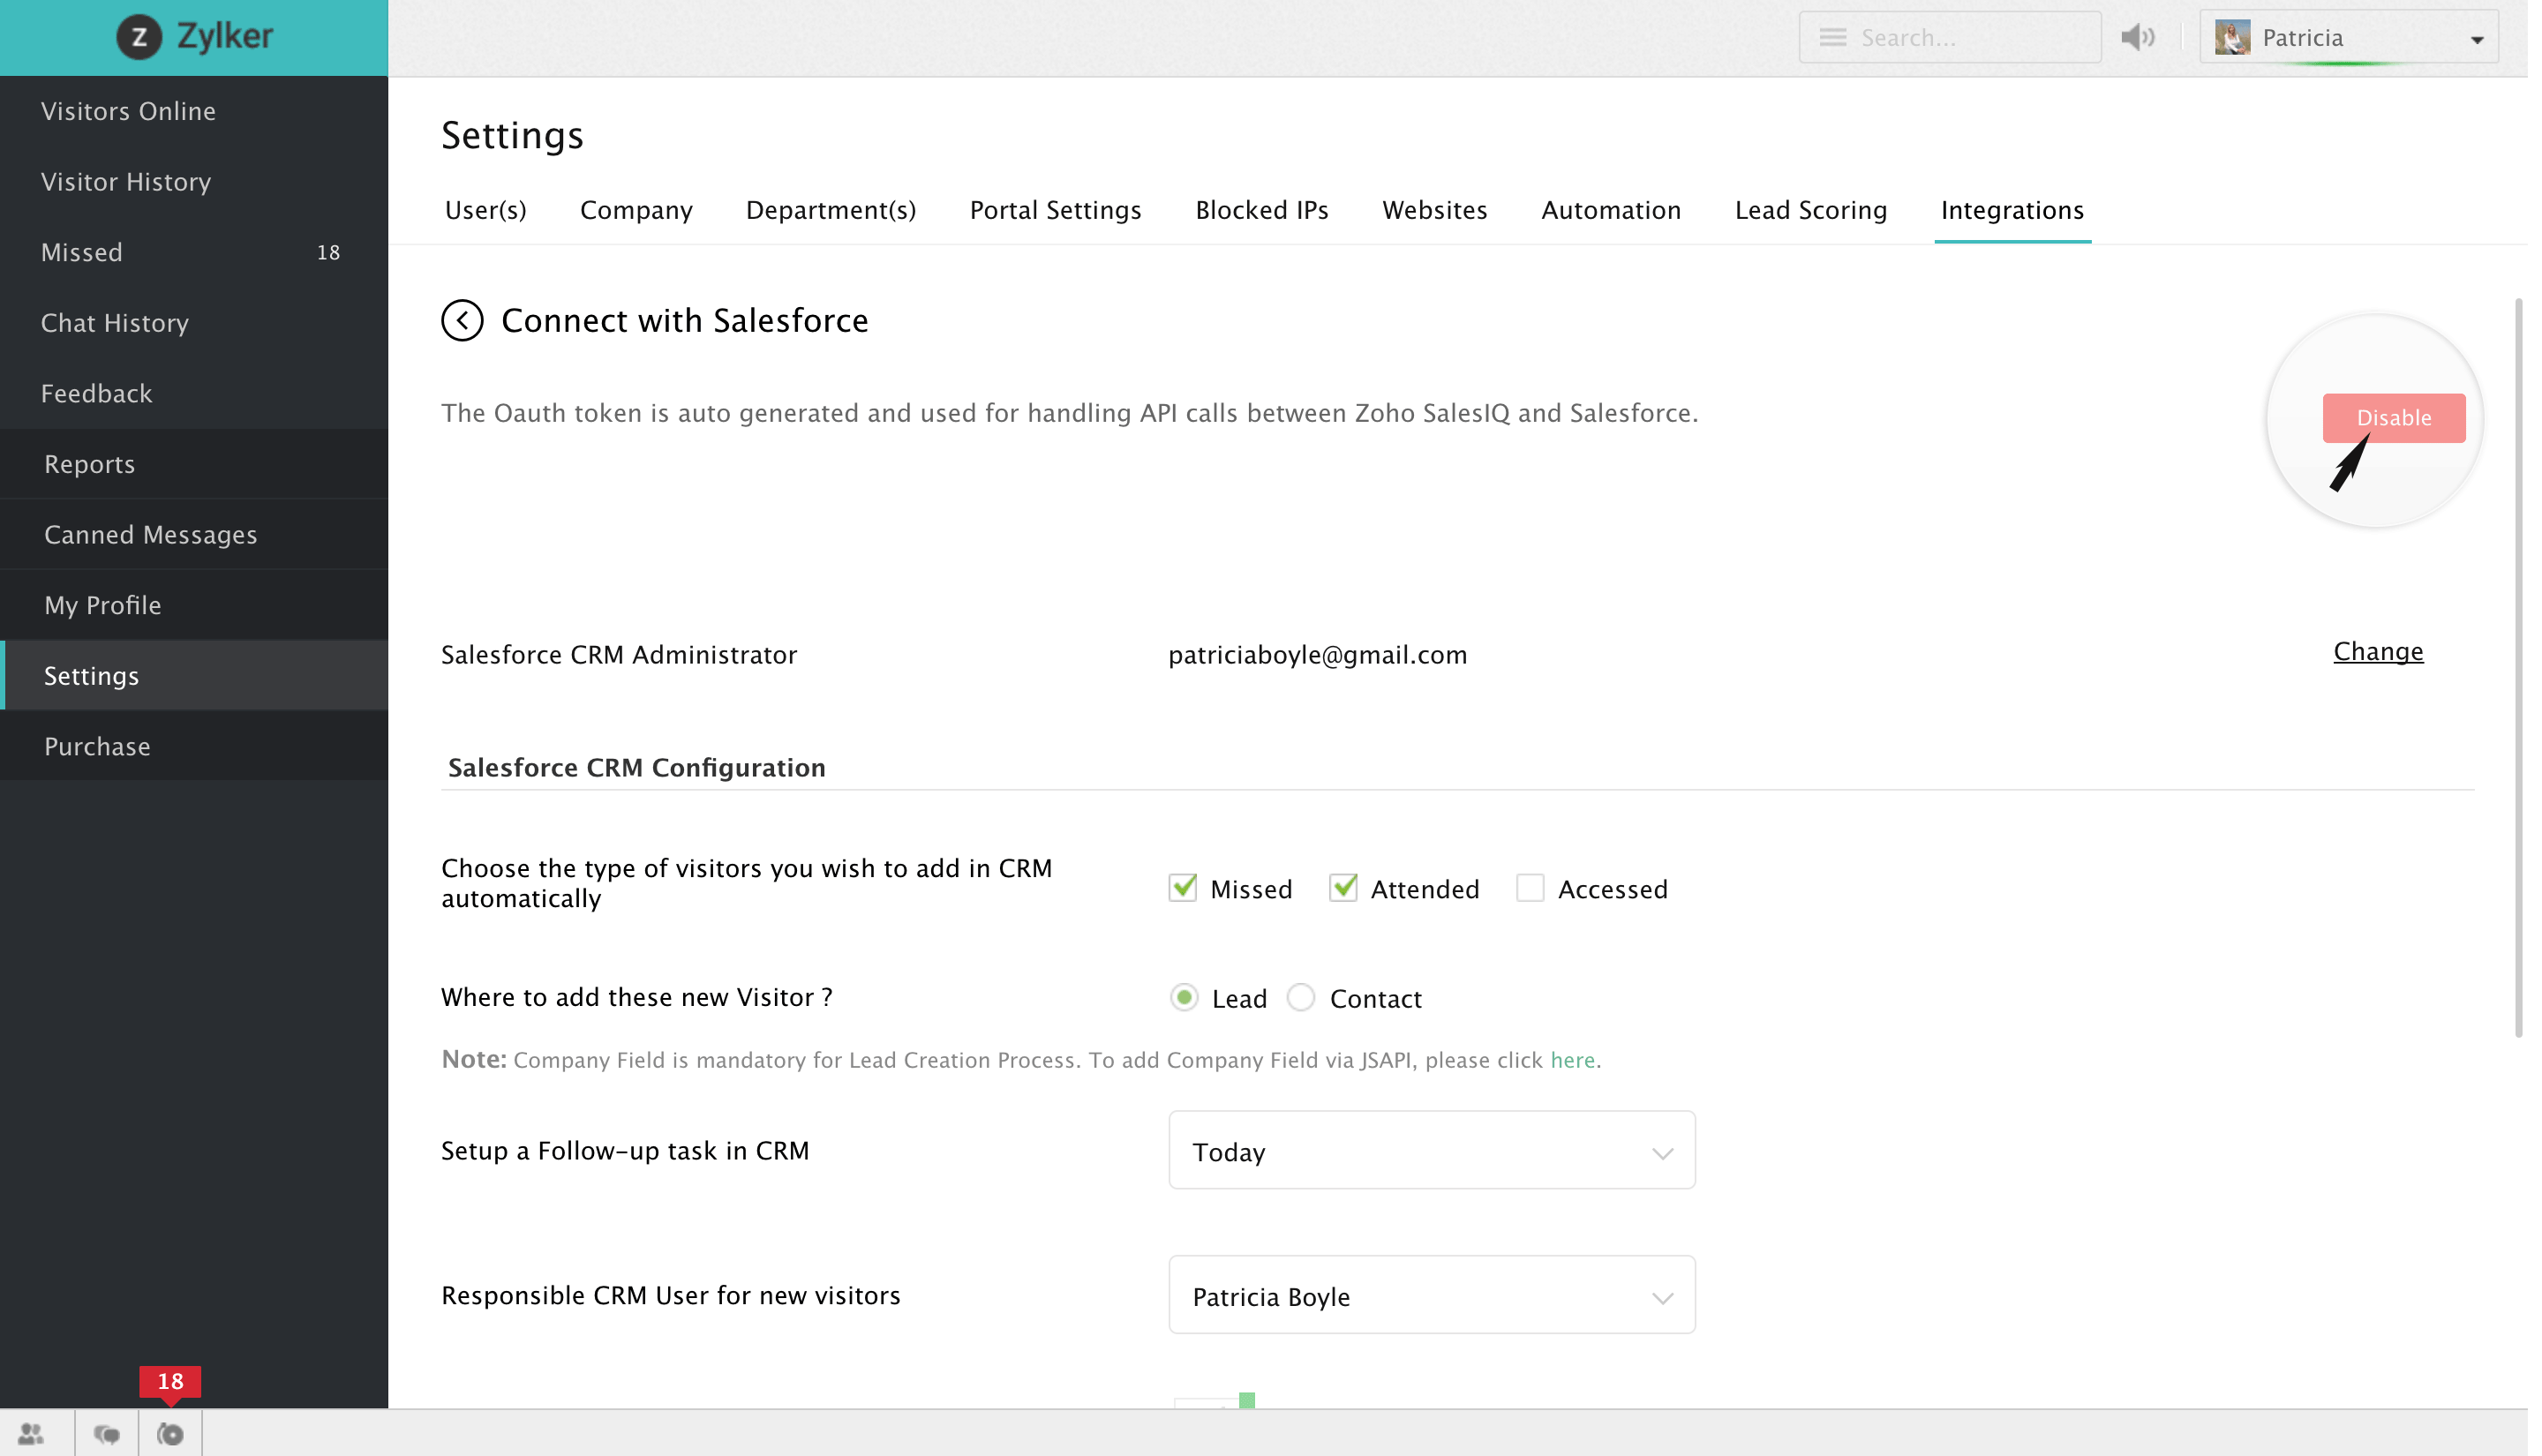2542x1456 pixels.
Task: Open Chat History in sidebar
Action: (195, 325)
